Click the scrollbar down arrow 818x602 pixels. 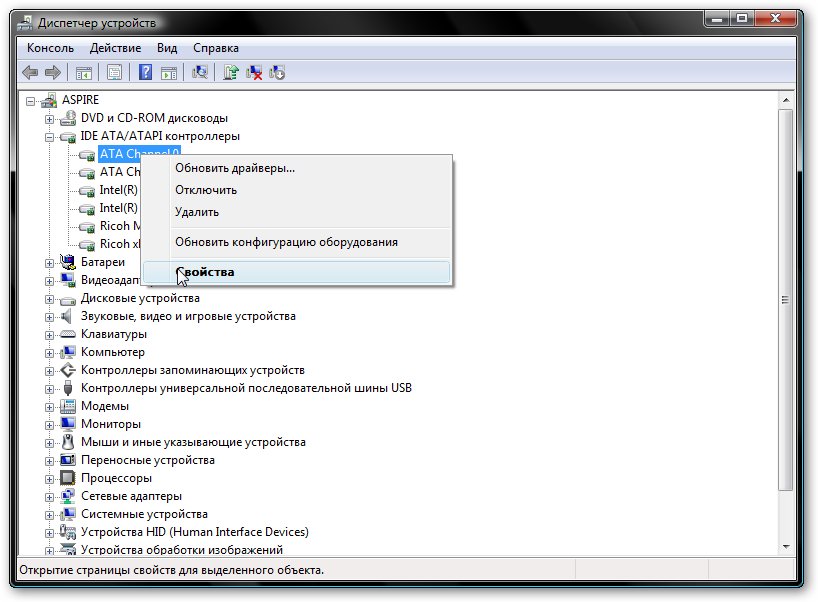tap(786, 547)
